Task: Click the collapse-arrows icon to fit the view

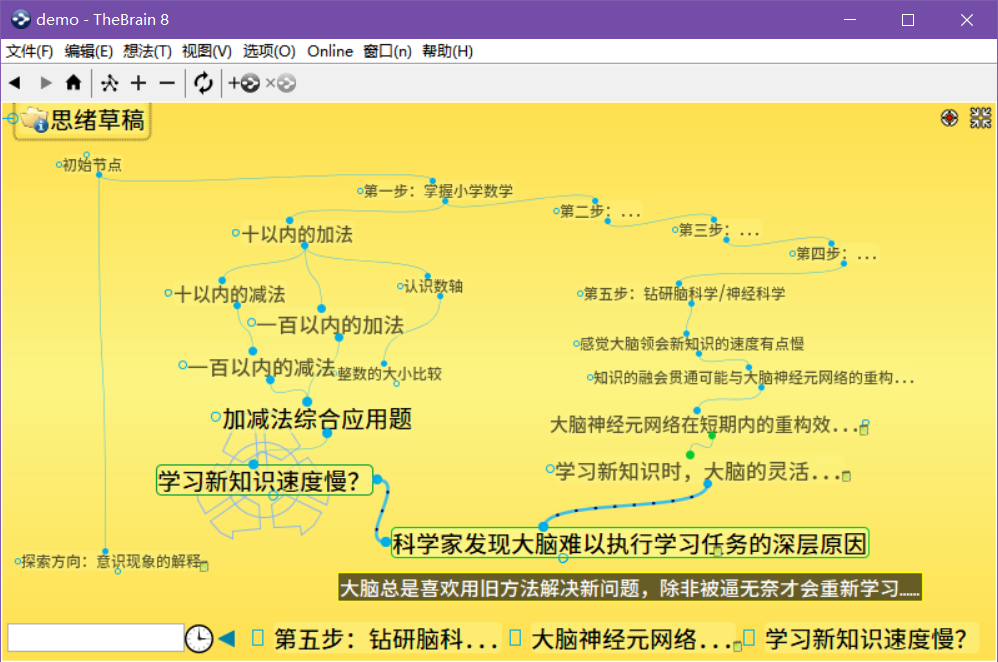Action: (981, 117)
